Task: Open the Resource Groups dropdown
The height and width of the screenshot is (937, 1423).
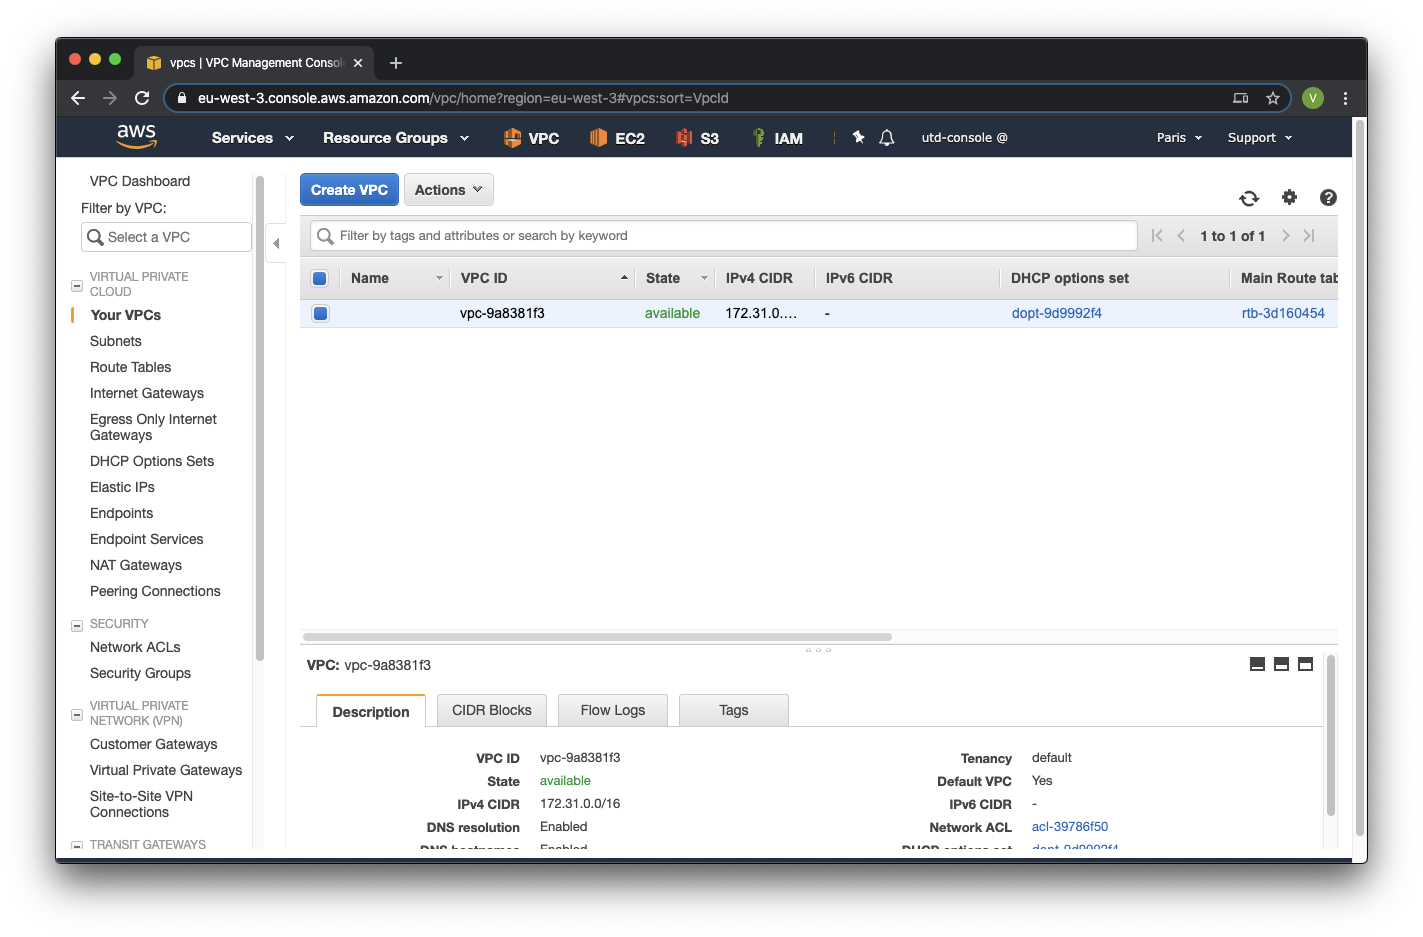Action: tap(396, 138)
